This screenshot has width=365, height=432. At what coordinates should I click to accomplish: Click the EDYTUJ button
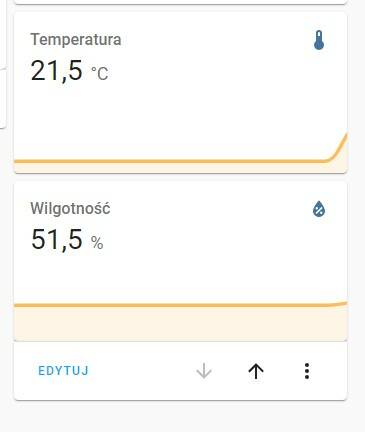pyautogui.click(x=64, y=371)
